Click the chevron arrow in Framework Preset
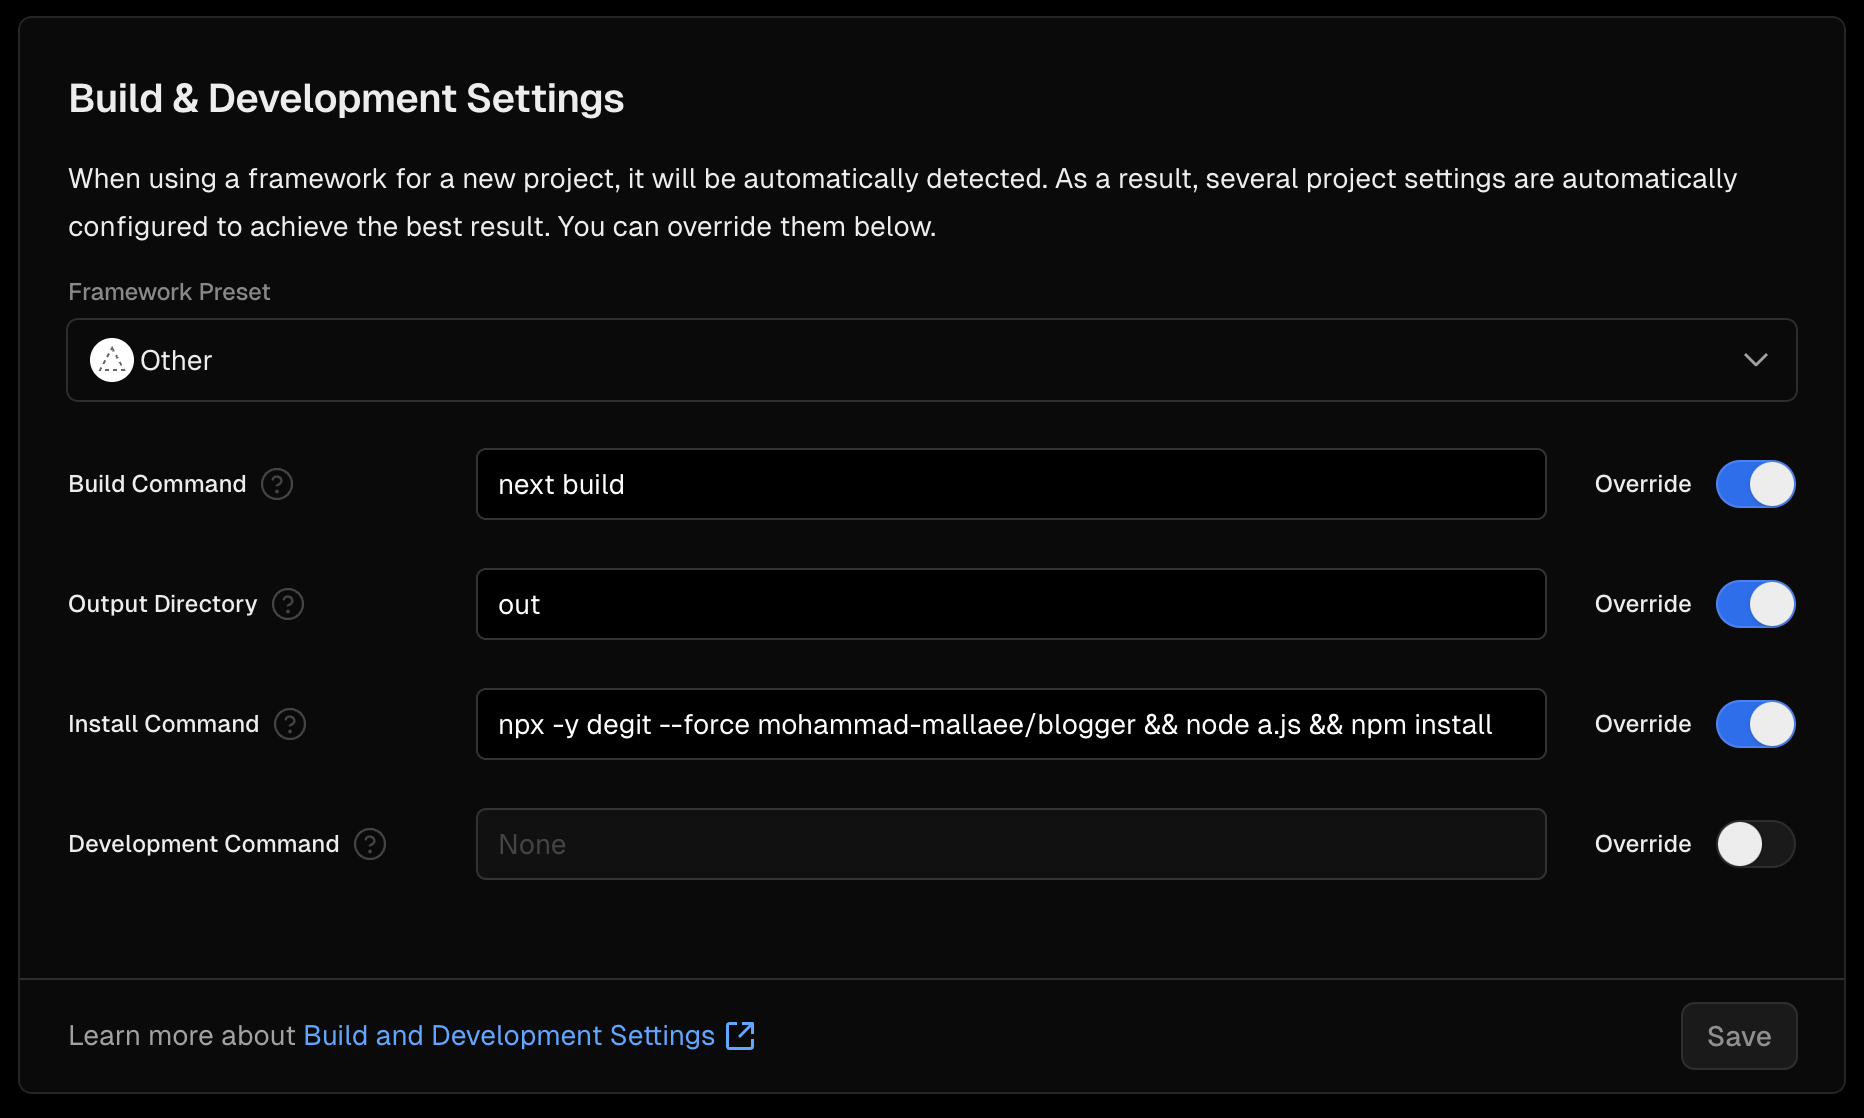 [x=1755, y=360]
